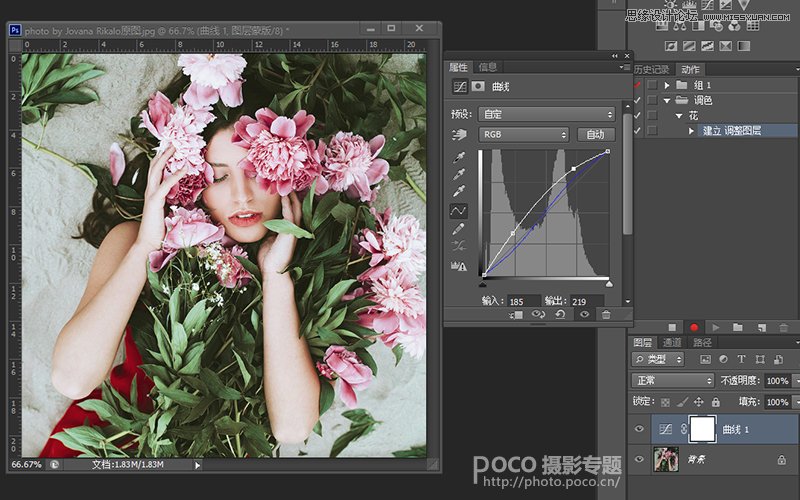Filter layers by shape layers
Image resolution: width=800 pixels, height=500 pixels.
pyautogui.click(x=760, y=359)
